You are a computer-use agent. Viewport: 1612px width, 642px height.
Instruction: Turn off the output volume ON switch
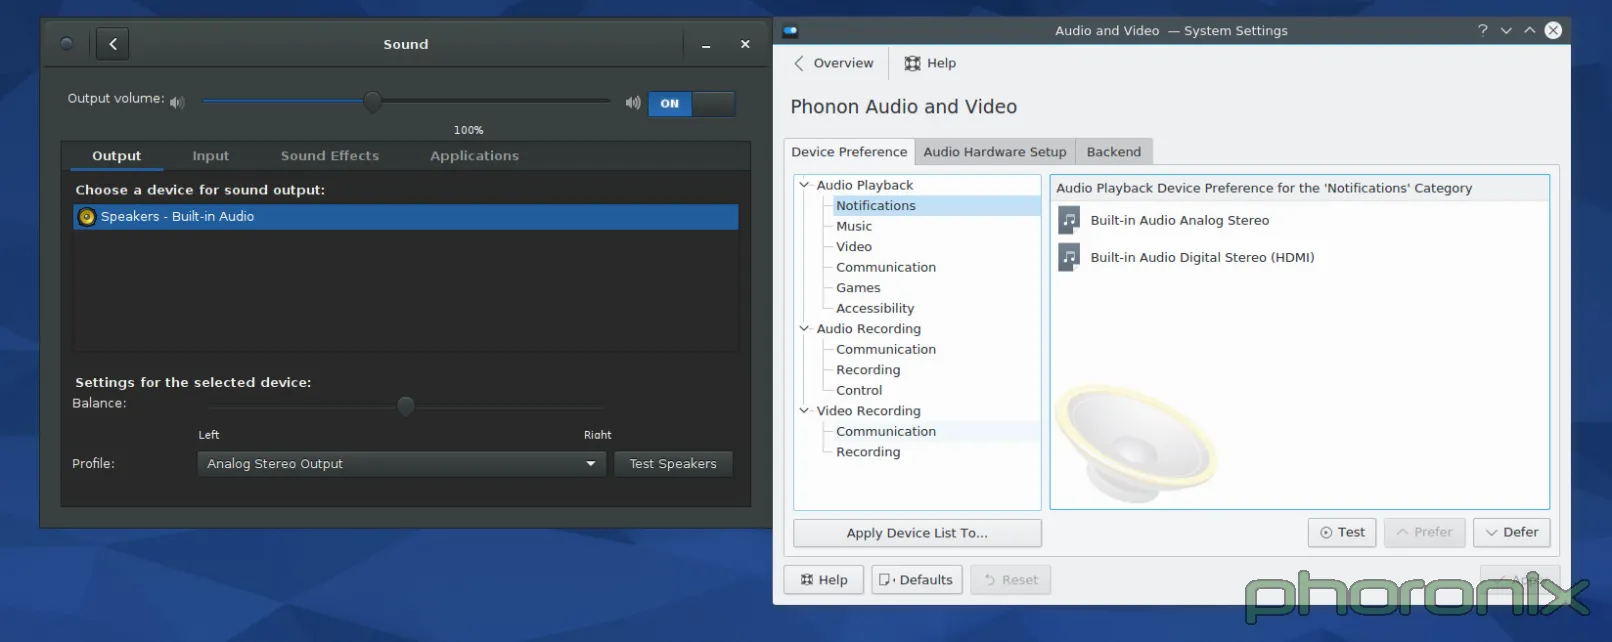691,103
